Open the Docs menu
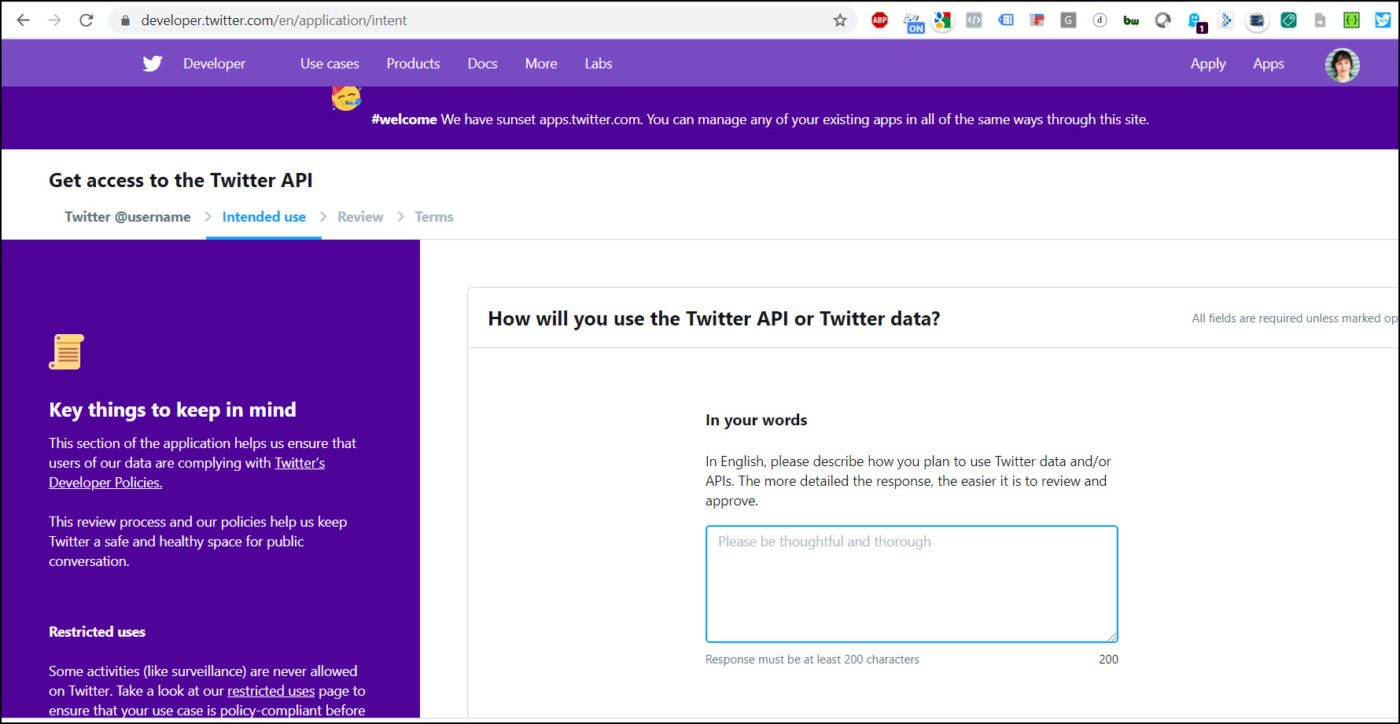 [x=482, y=63]
